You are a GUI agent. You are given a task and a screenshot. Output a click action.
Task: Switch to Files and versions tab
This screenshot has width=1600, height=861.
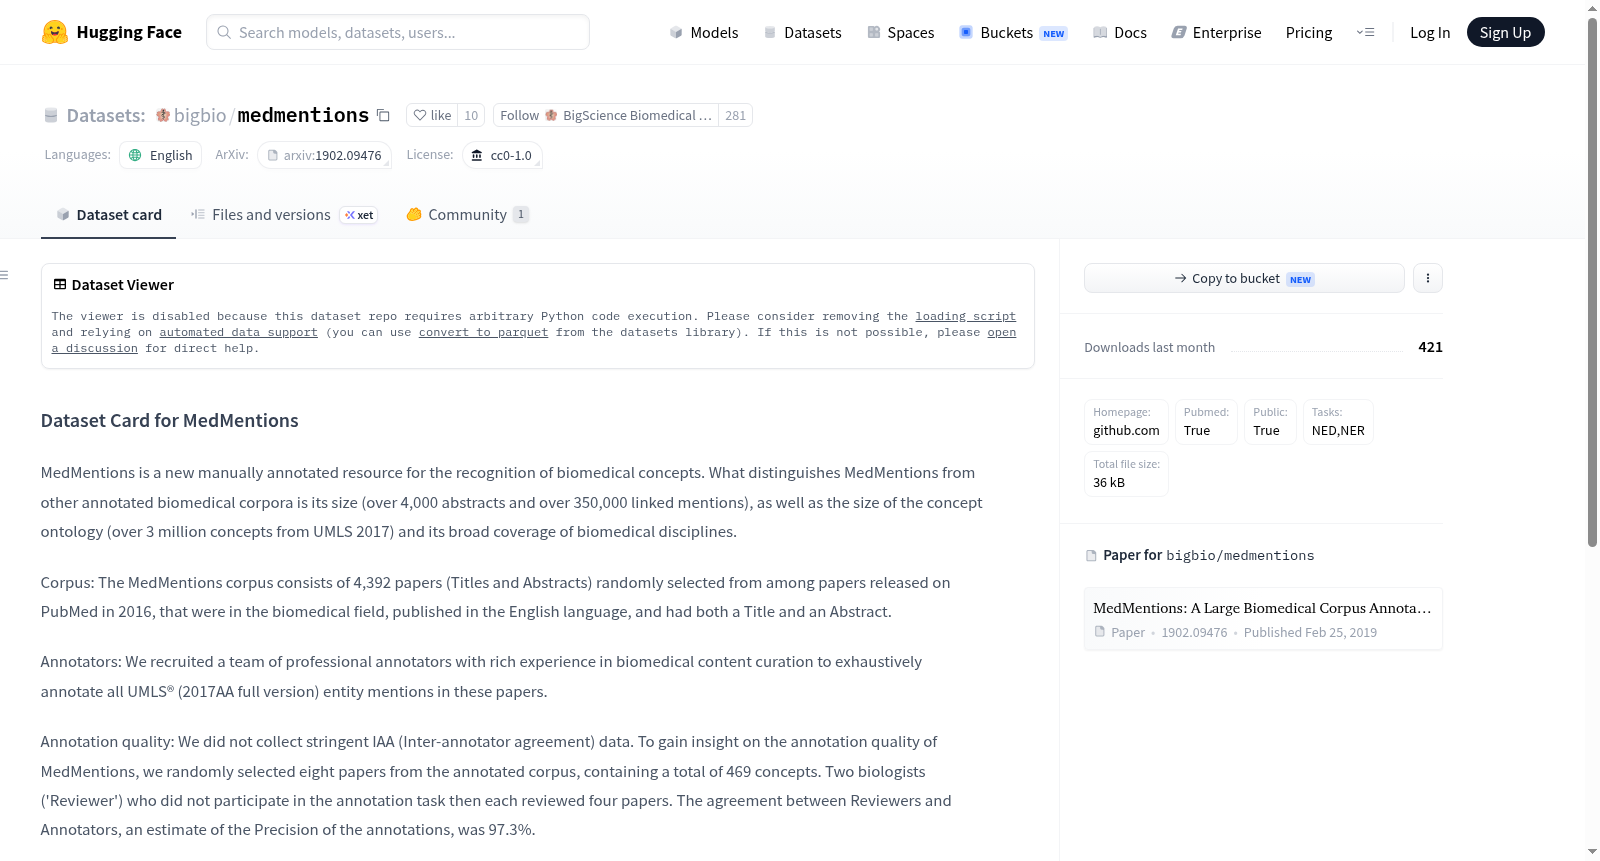click(x=284, y=214)
